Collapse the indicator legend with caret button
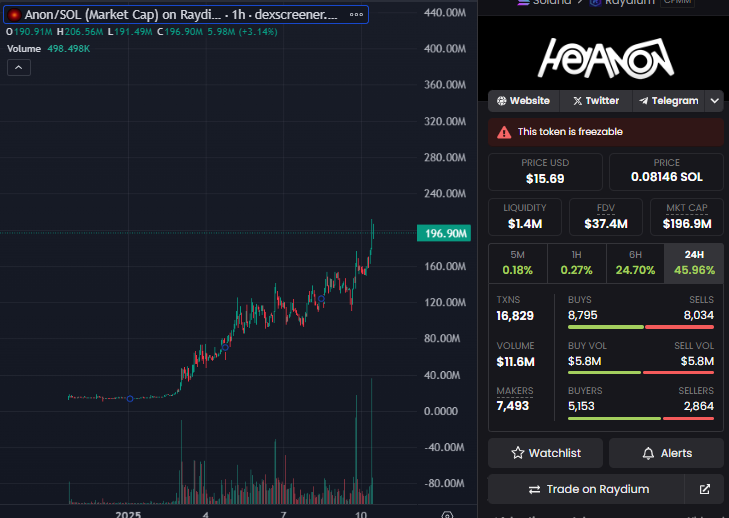Screen dimensions: 729x518 pos(19,67)
